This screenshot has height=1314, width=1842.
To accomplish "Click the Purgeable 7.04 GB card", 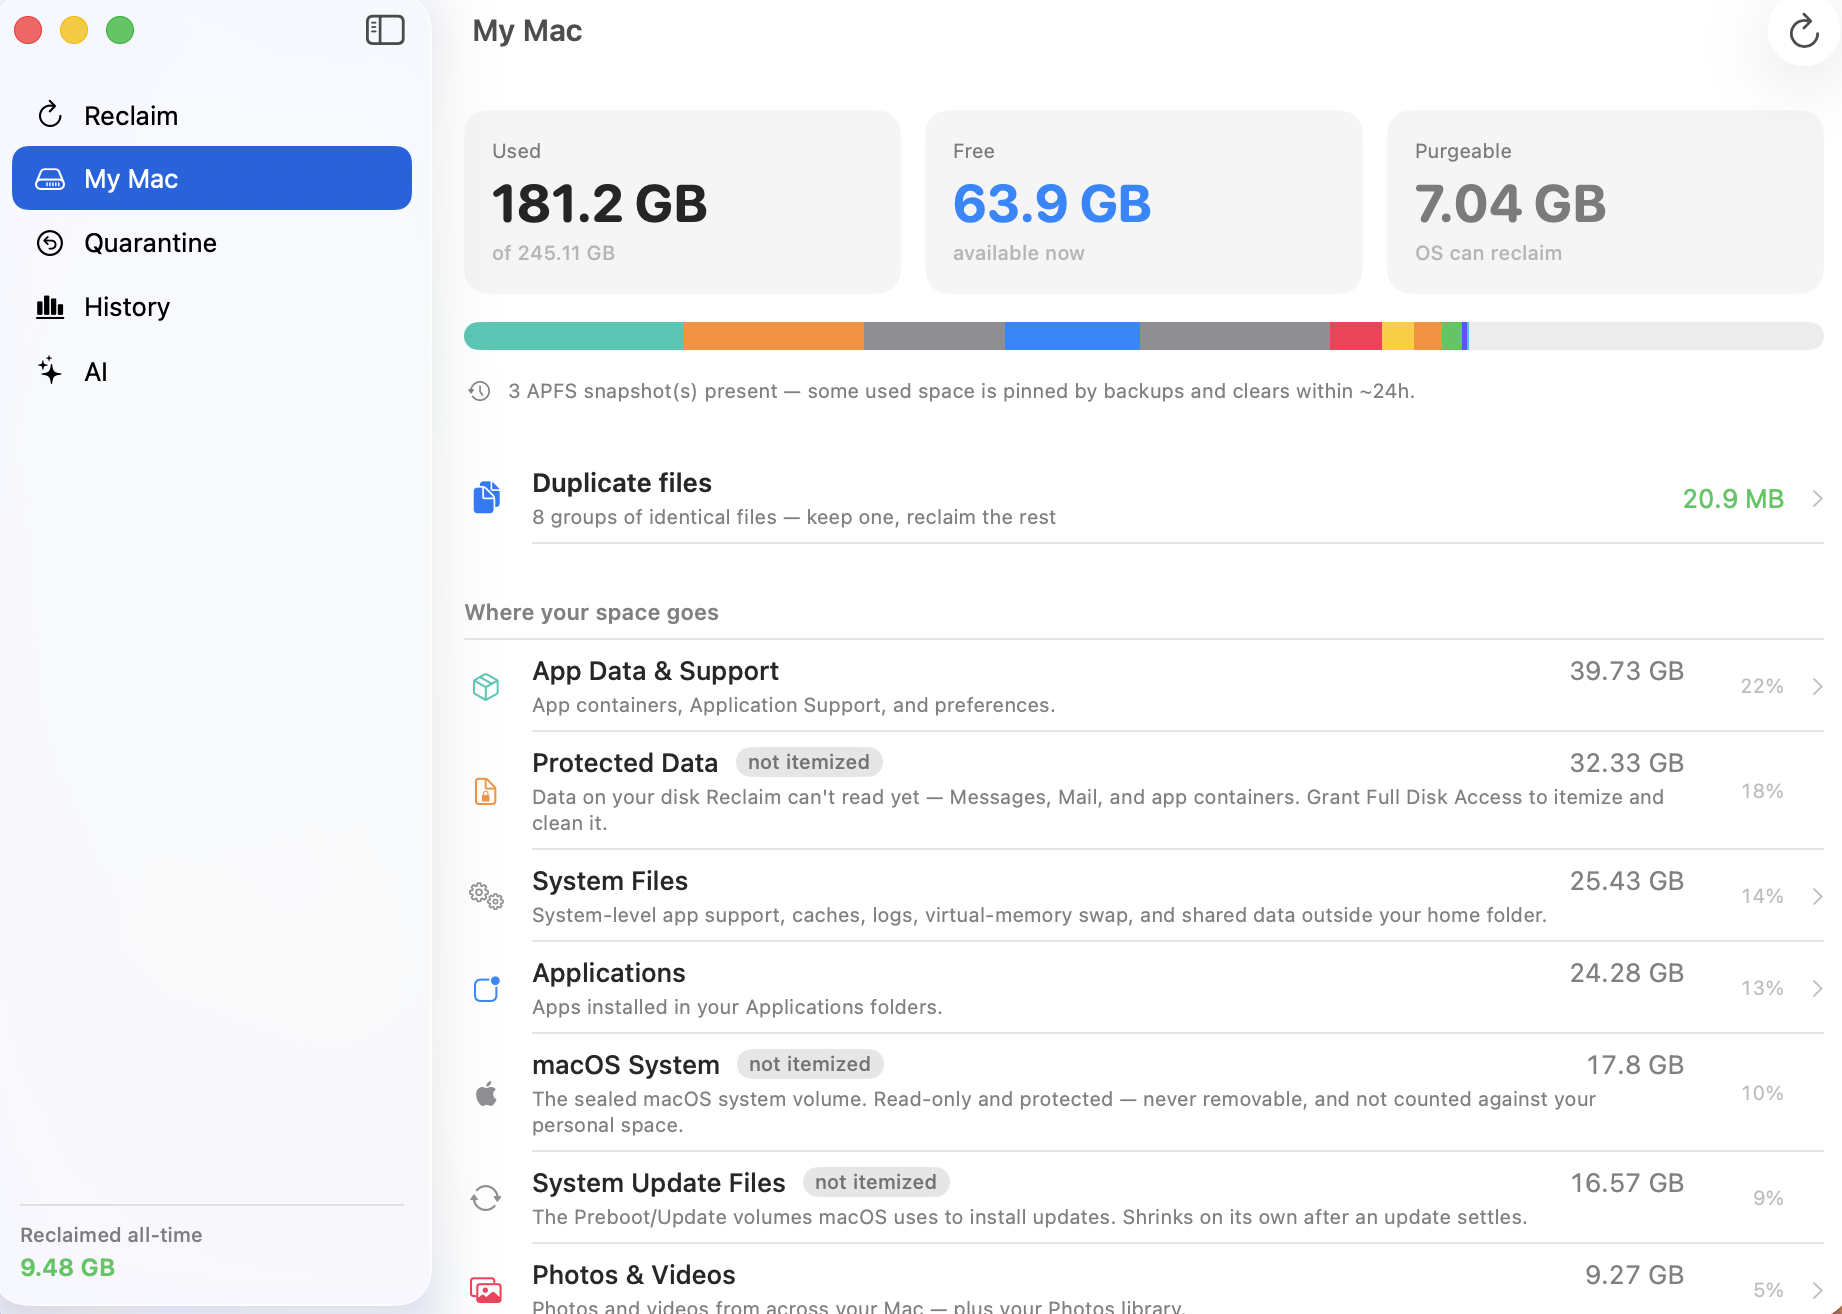I will (x=1605, y=202).
